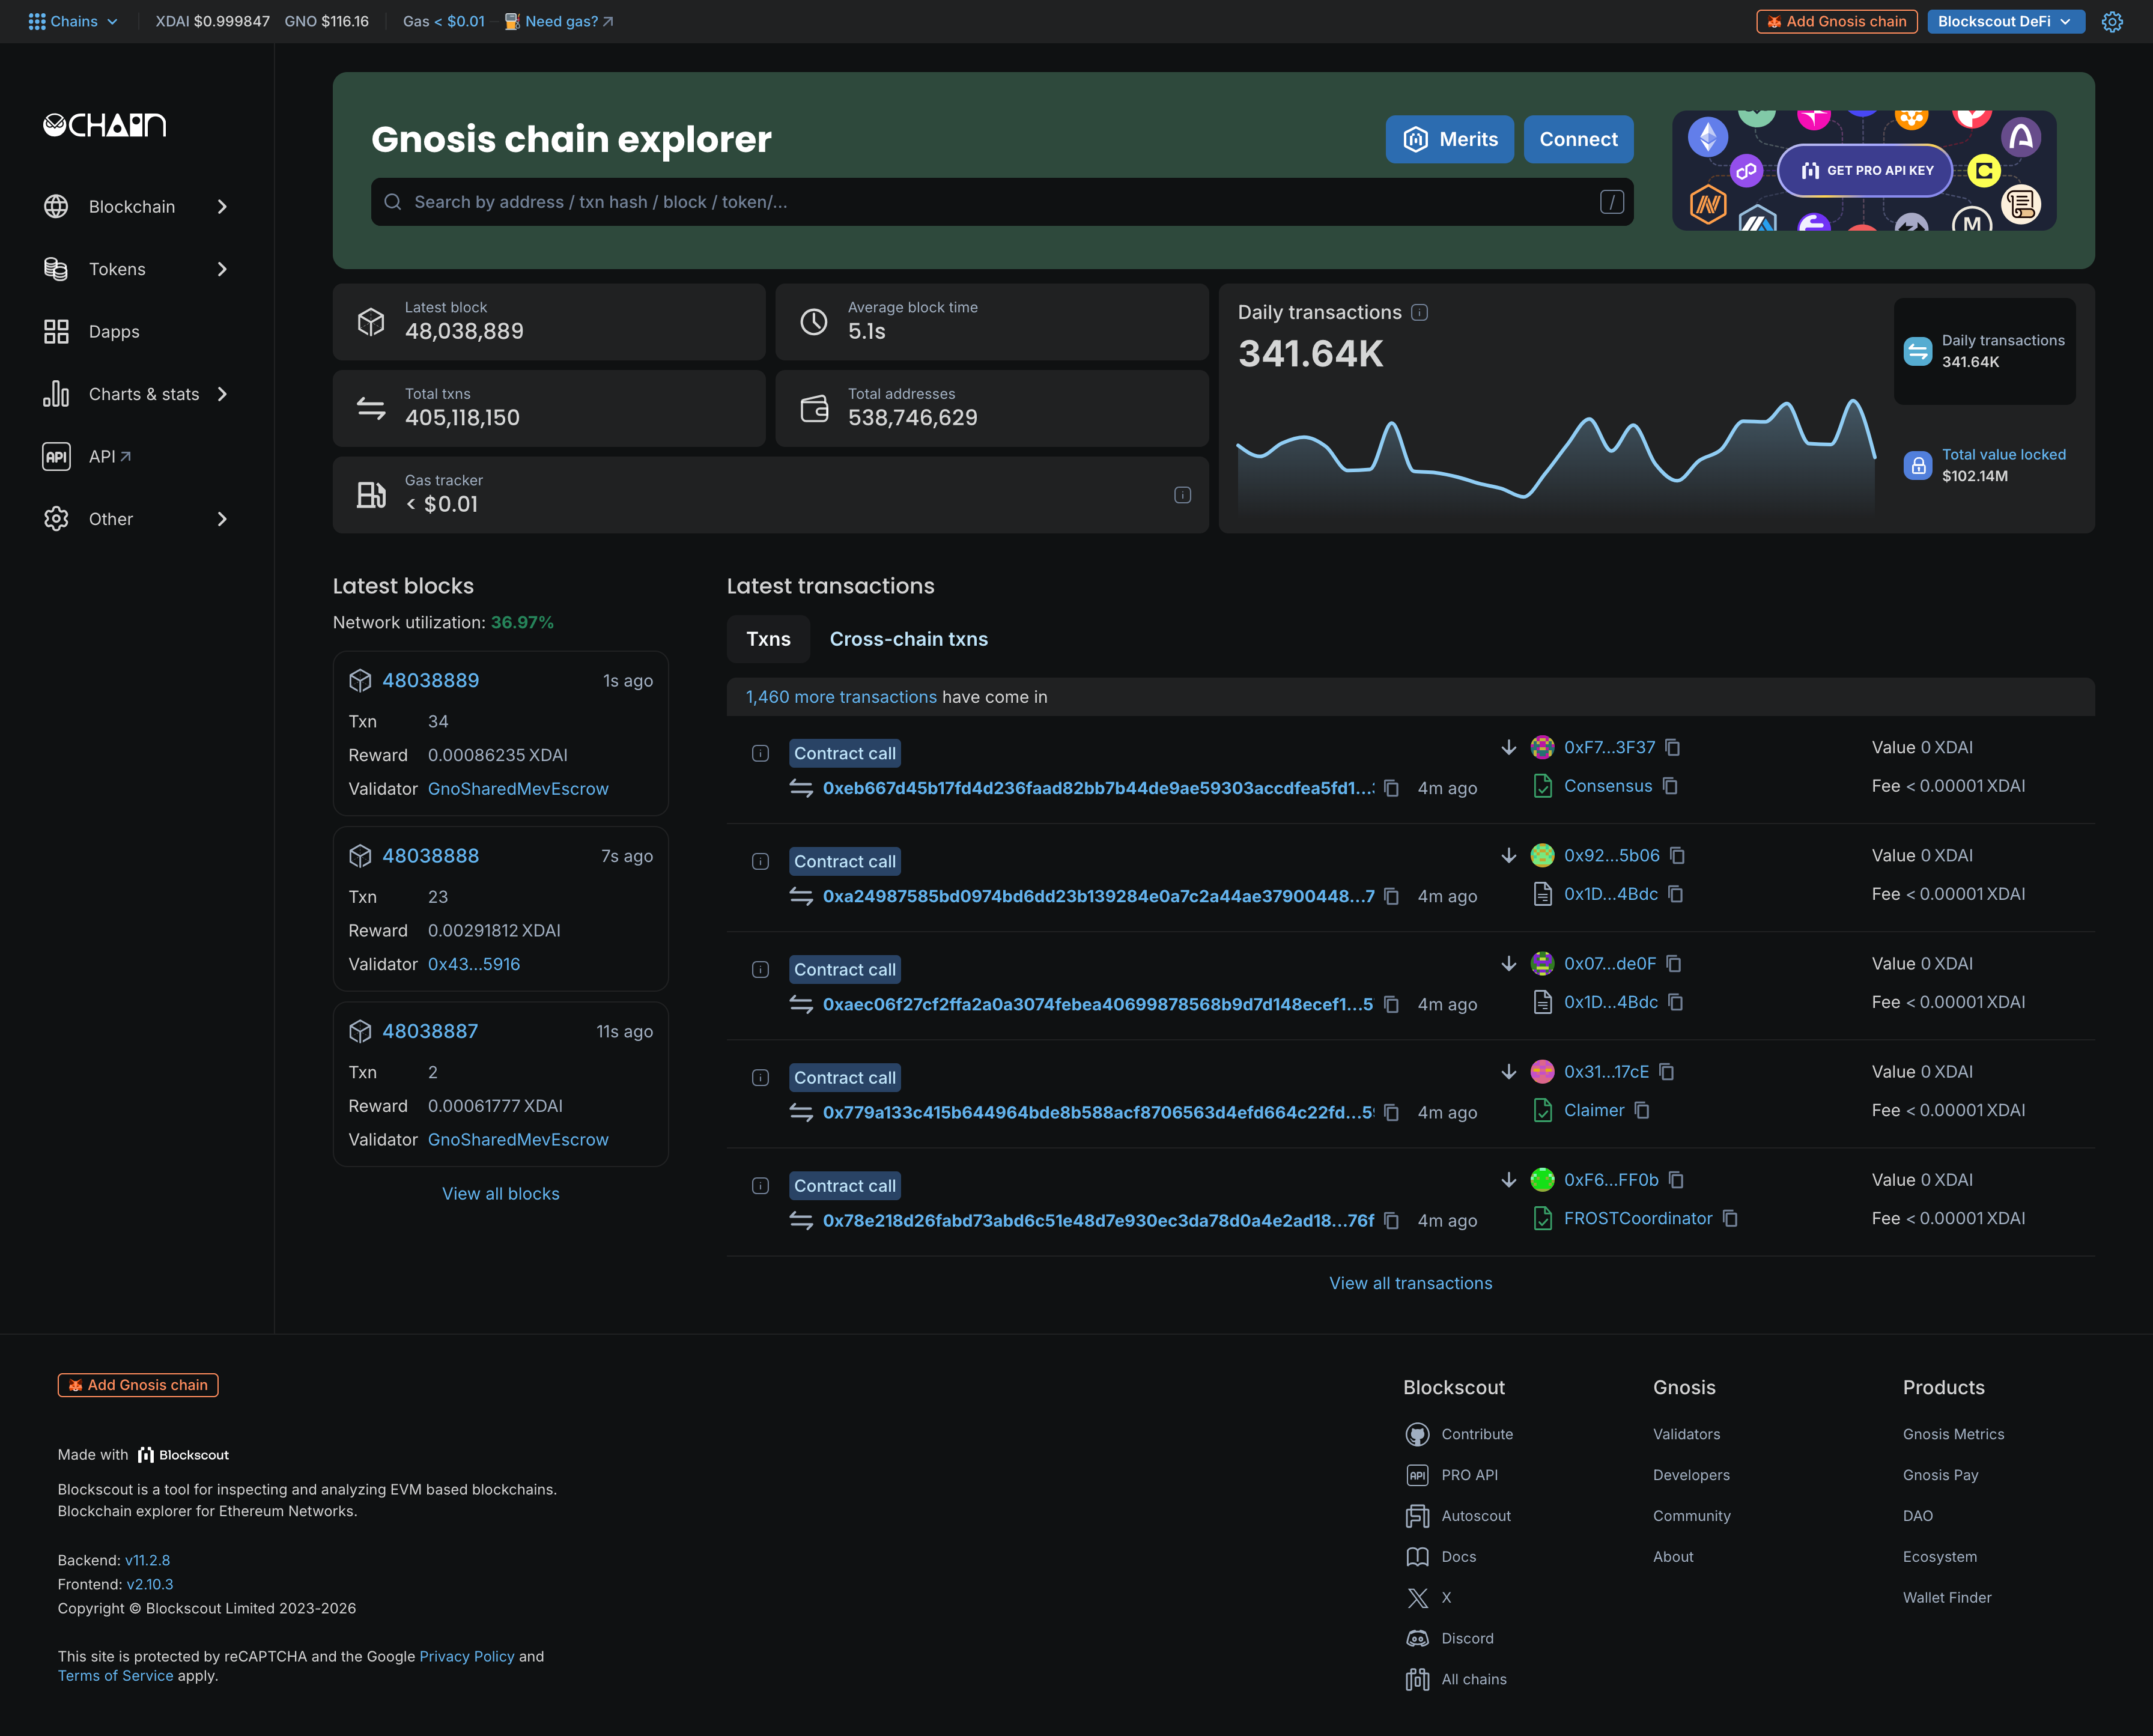Image resolution: width=2153 pixels, height=1736 pixels.
Task: Copy address 0xF6...FF0b
Action: (x=1677, y=1180)
